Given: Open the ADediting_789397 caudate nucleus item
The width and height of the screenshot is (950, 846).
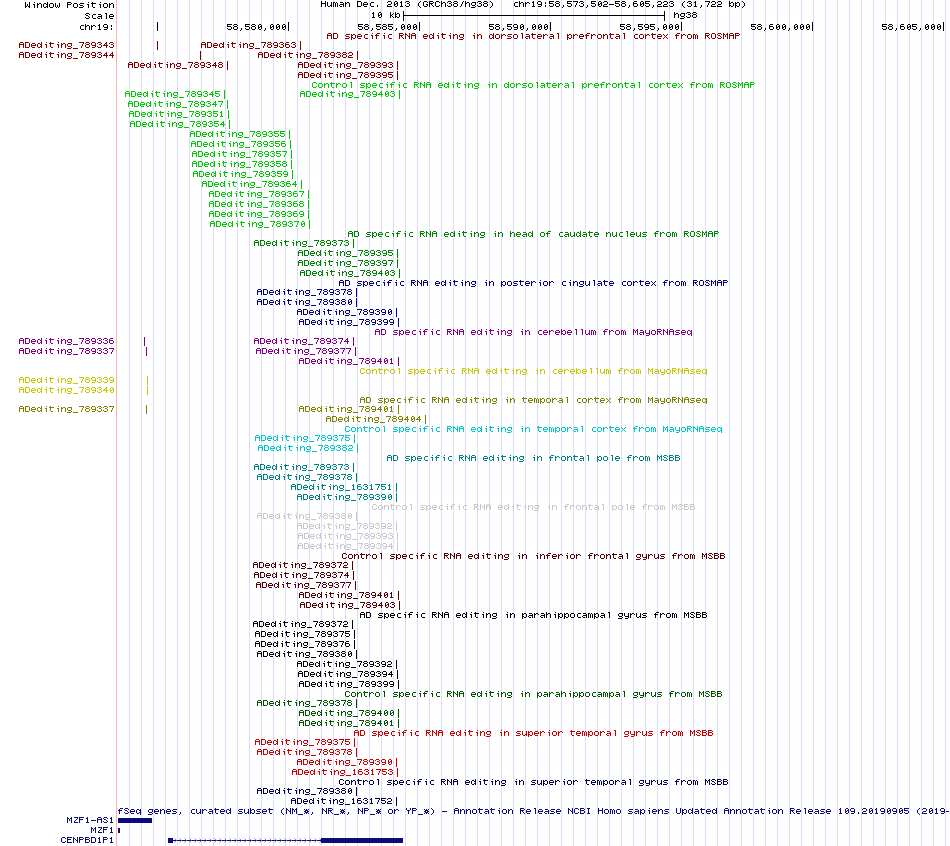Looking at the screenshot, I should [345, 263].
